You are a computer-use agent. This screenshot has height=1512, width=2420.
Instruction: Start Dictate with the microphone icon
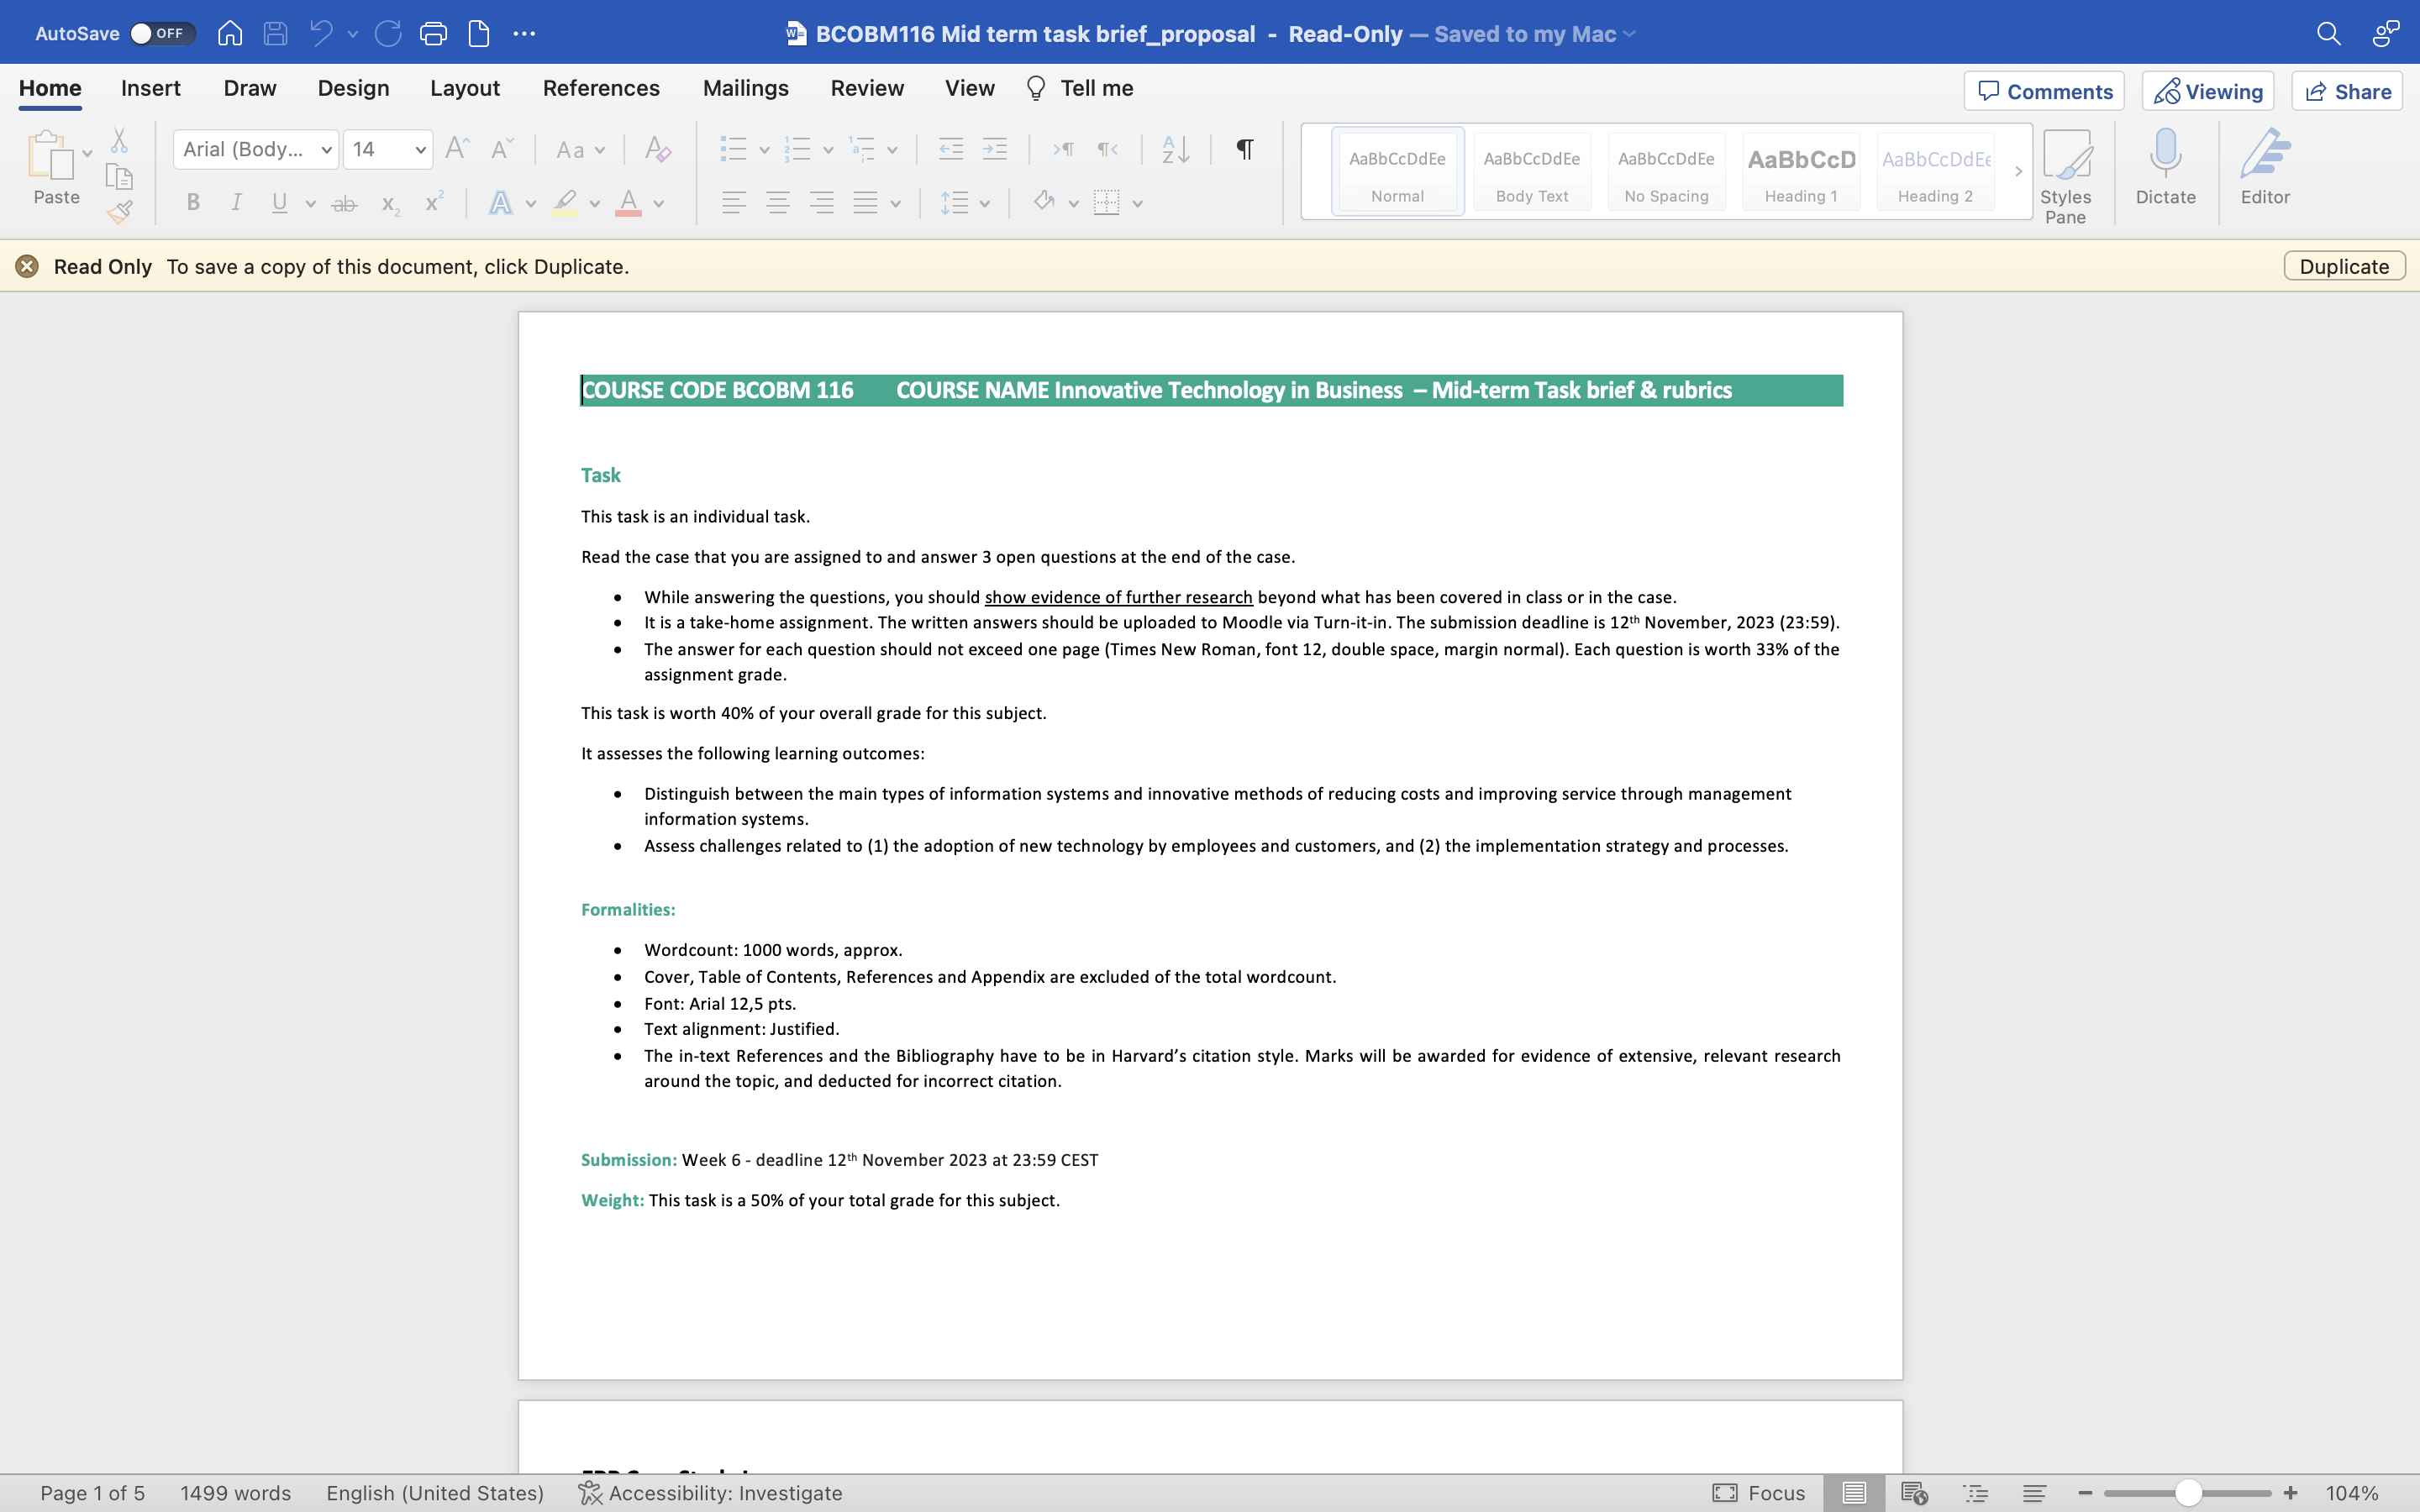point(2165,167)
